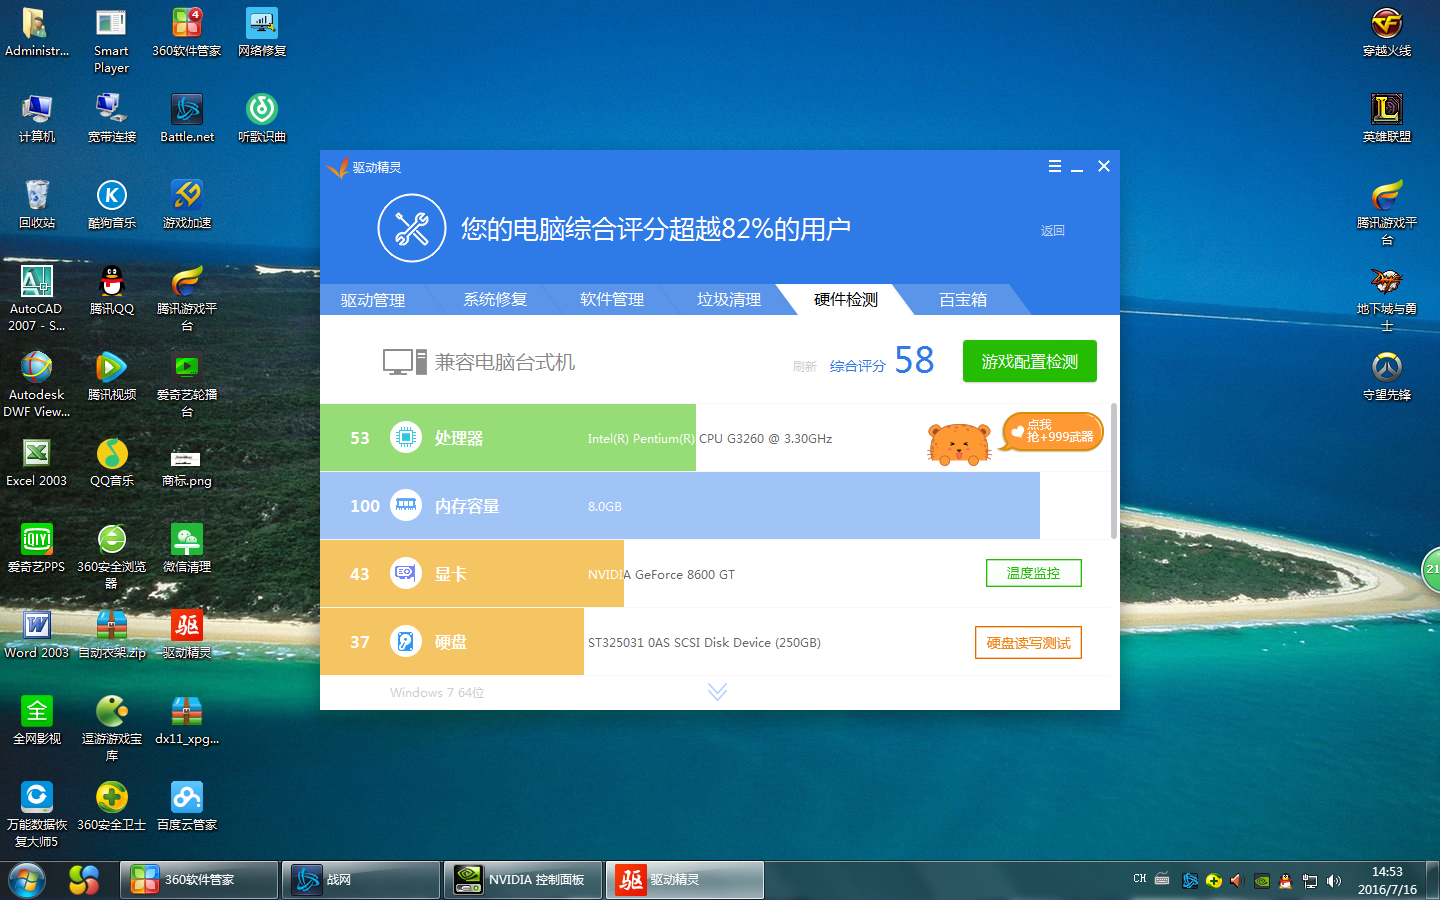Click the NVIDIA GeForce 8600 GT text
The width and height of the screenshot is (1440, 900).
[x=661, y=574]
